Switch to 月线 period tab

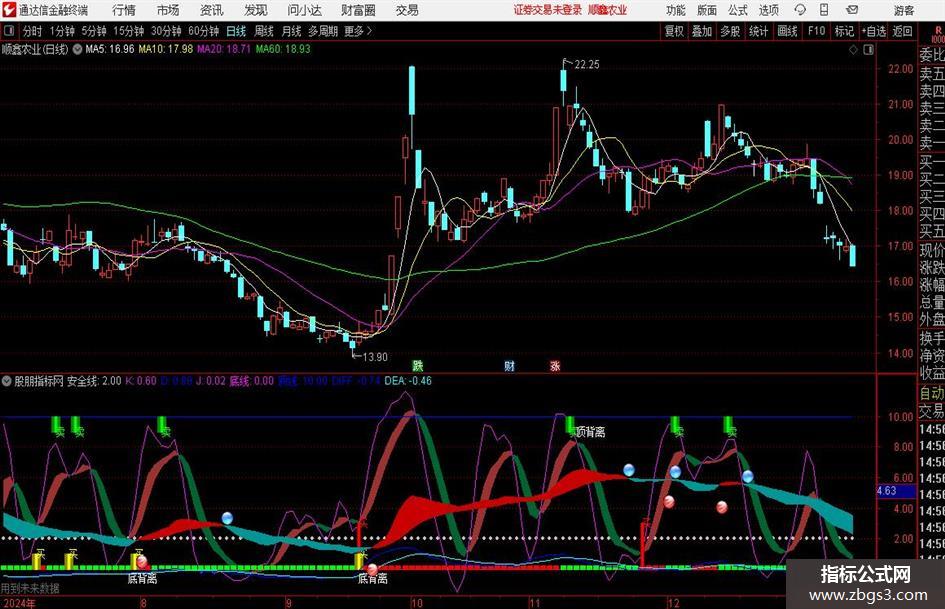(x=291, y=31)
